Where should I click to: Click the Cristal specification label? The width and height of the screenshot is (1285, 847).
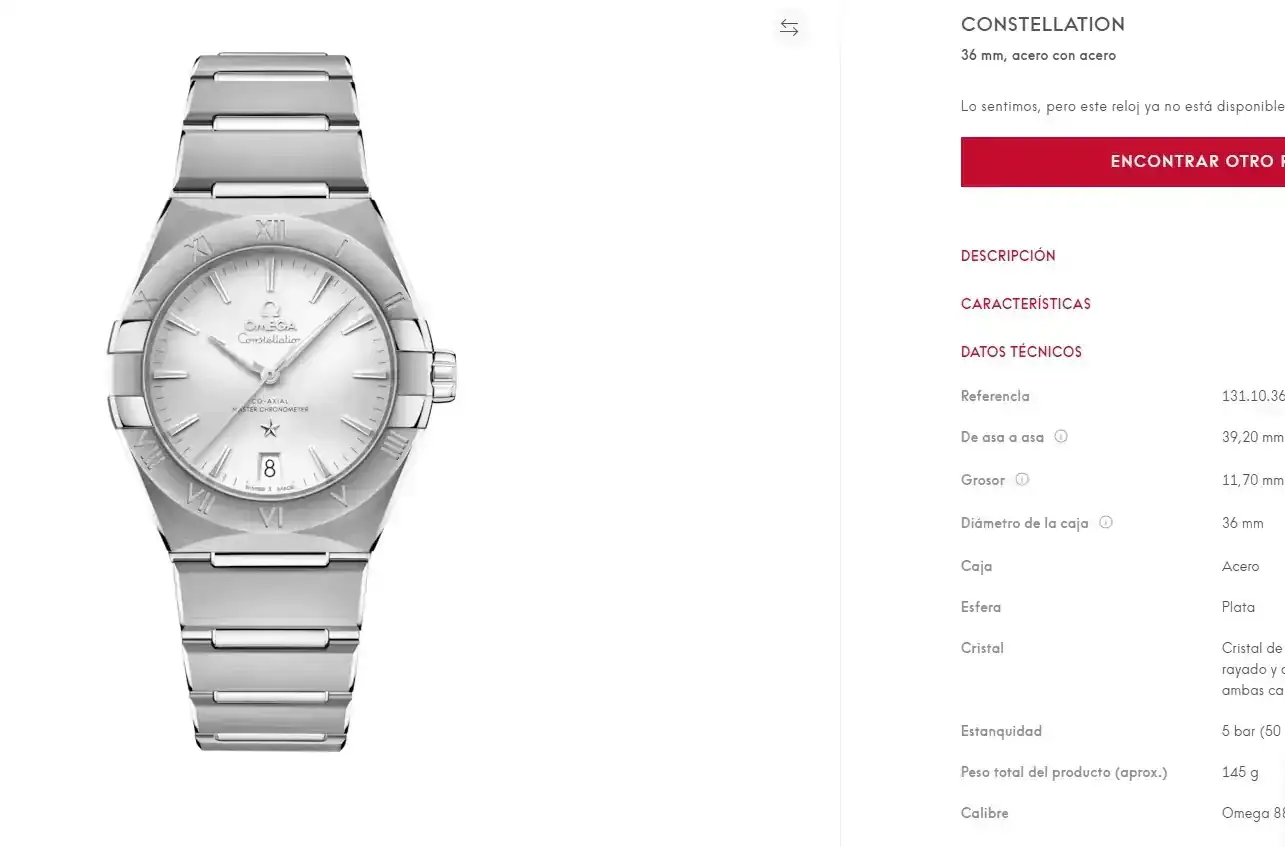point(982,648)
